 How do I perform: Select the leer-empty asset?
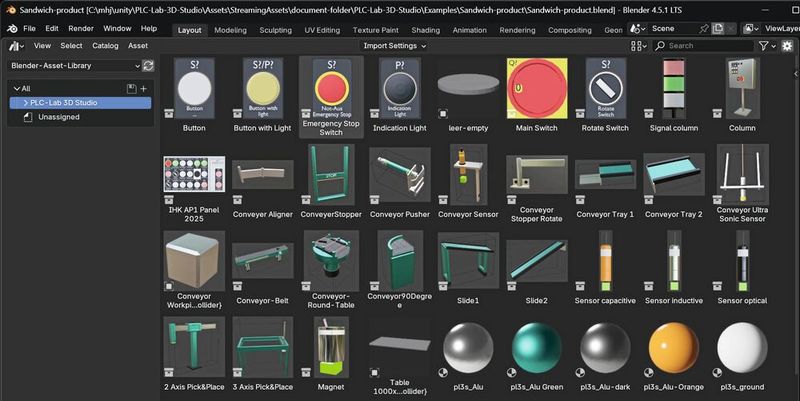click(468, 95)
